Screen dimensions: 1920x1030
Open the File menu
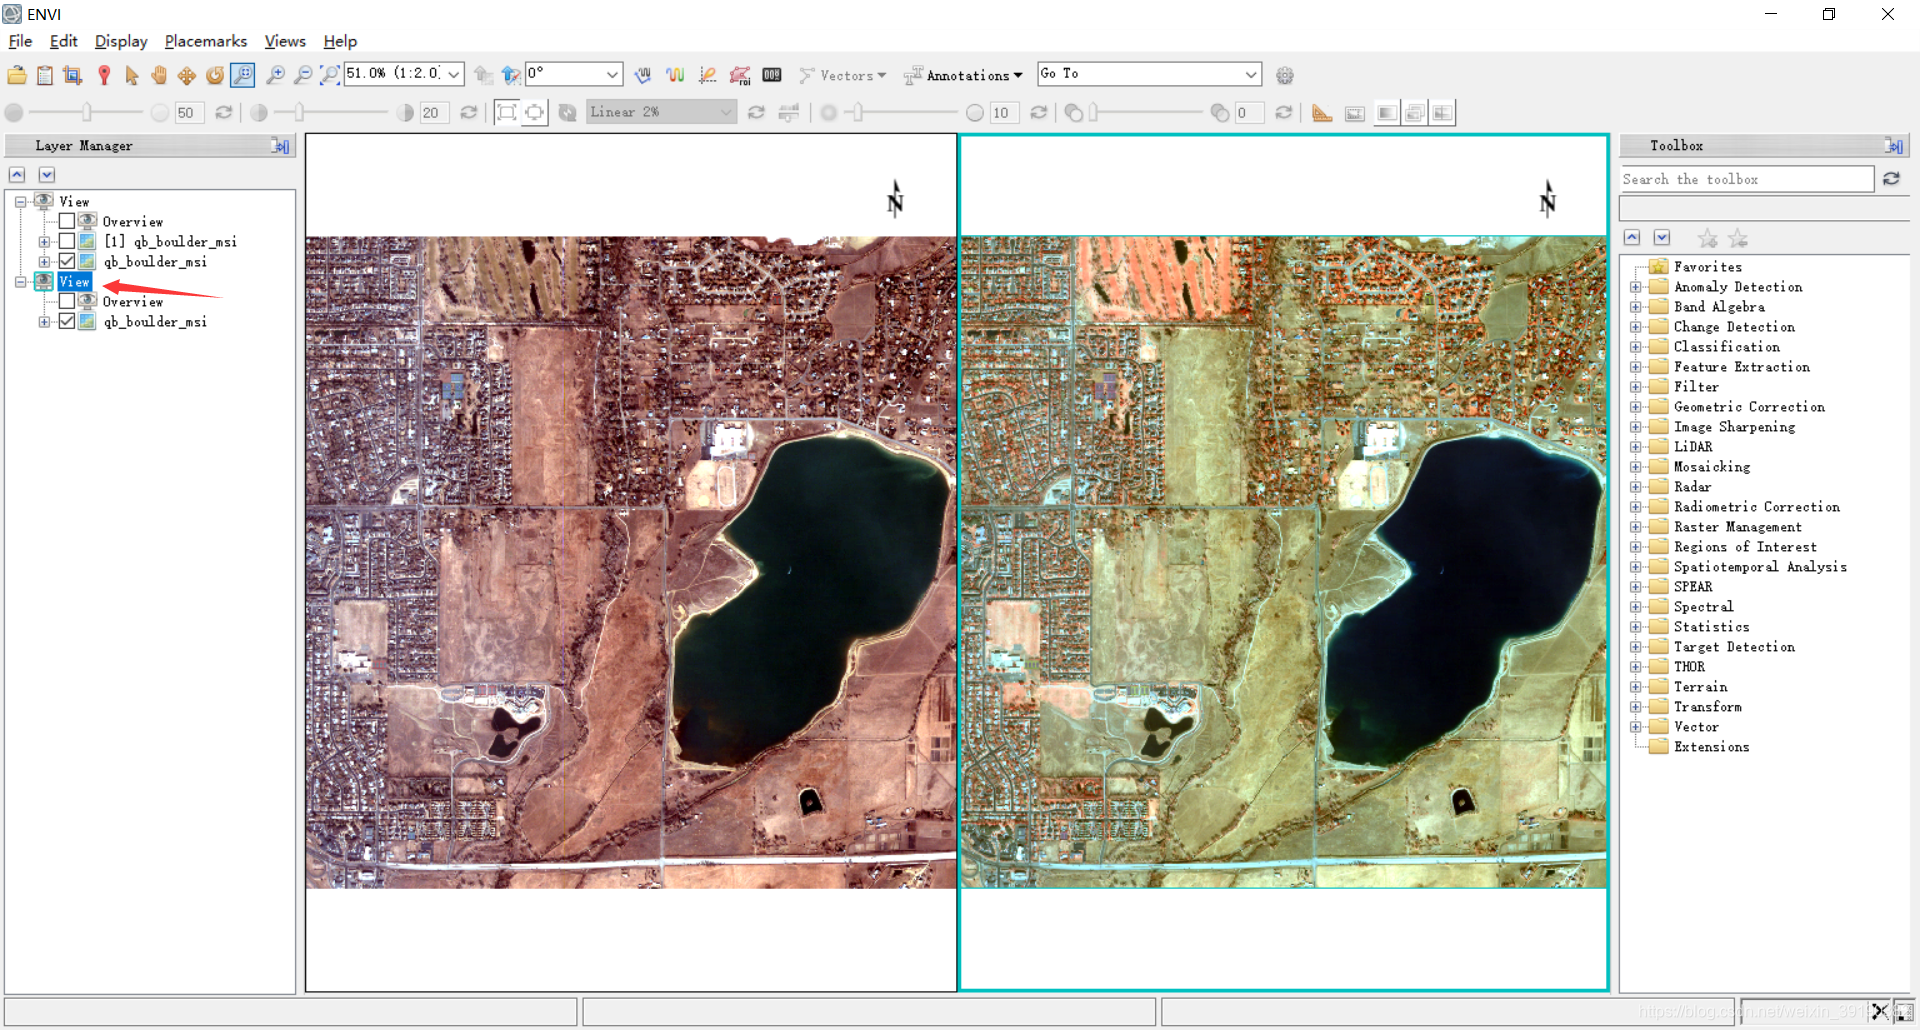click(20, 41)
